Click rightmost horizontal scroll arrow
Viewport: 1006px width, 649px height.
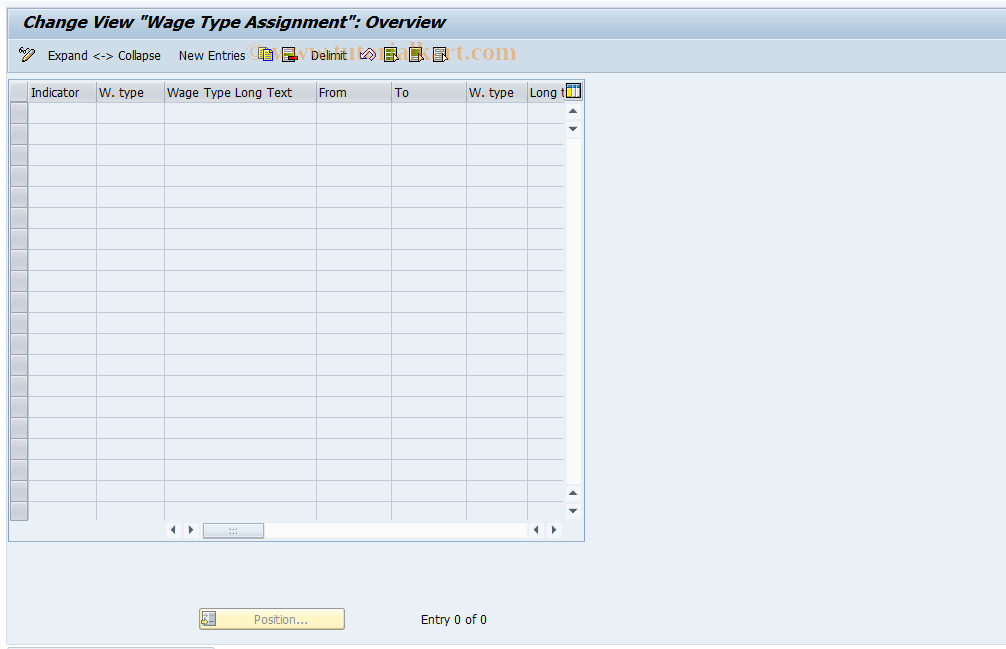click(x=554, y=530)
